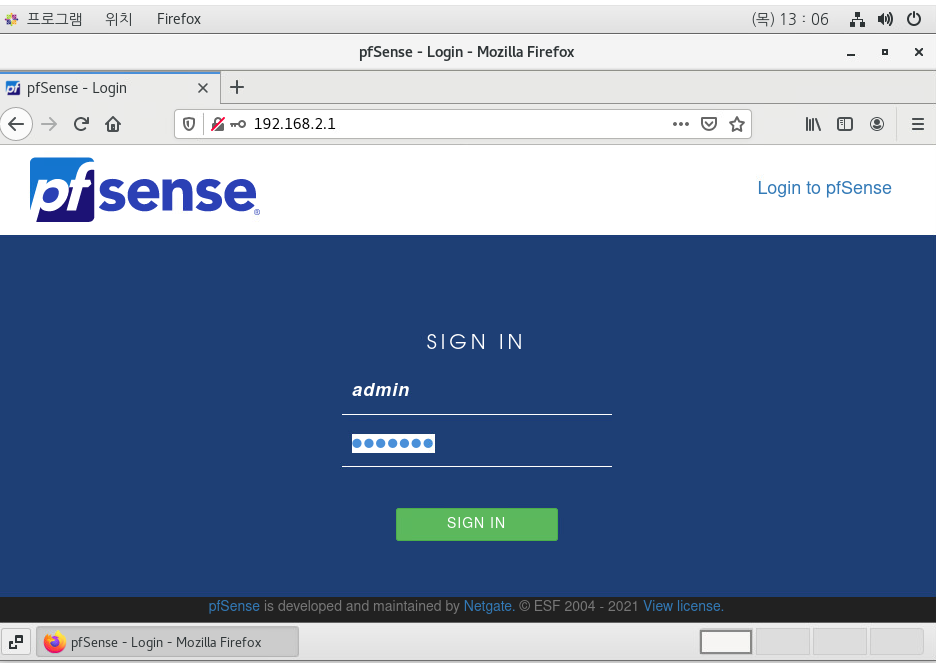Close the Firefox window
The height and width of the screenshot is (663, 936).
(x=919, y=53)
